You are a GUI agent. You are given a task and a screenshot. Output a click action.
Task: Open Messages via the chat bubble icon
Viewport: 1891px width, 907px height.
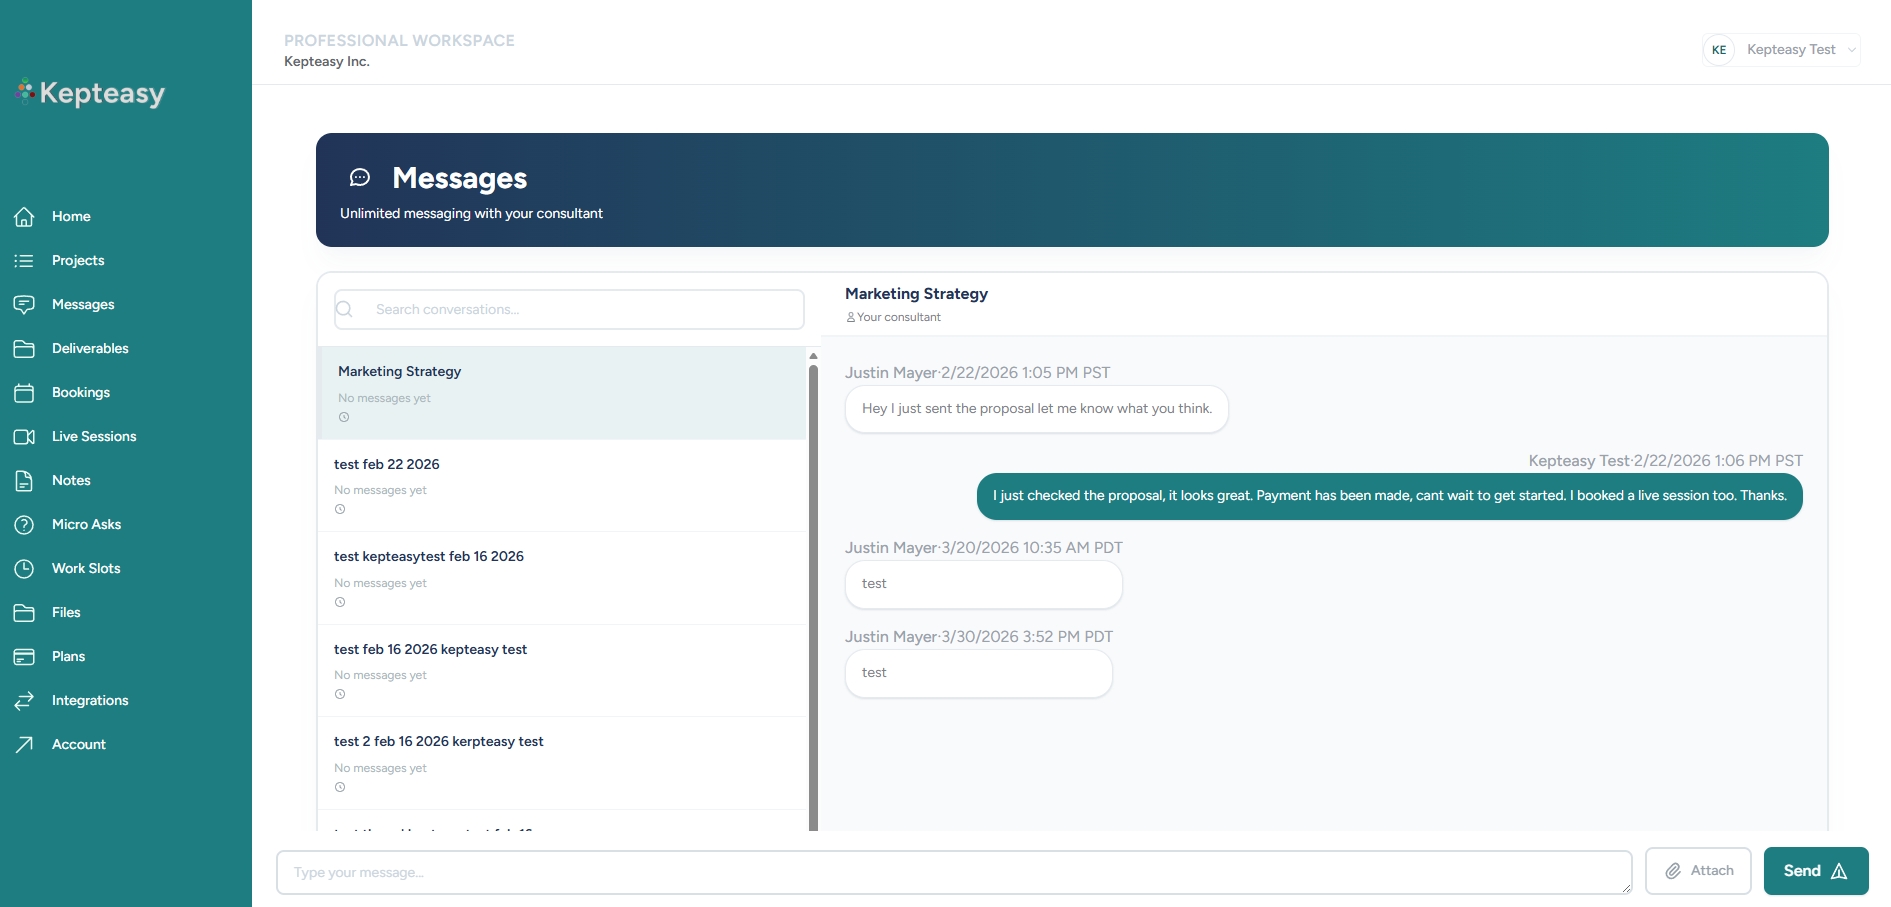coord(24,305)
